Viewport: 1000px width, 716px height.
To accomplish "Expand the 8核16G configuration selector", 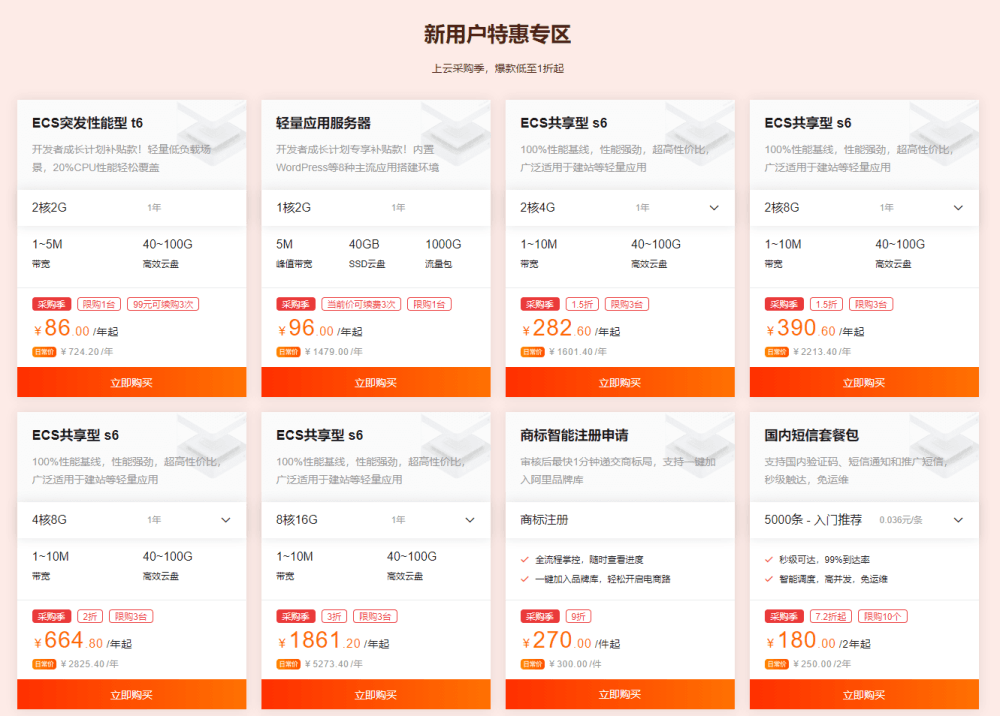I will tap(470, 520).
